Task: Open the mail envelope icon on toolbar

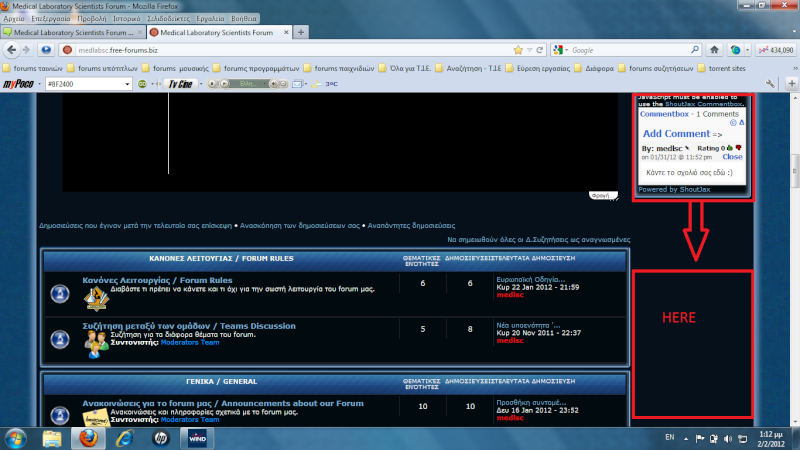Action: pyautogui.click(x=297, y=84)
